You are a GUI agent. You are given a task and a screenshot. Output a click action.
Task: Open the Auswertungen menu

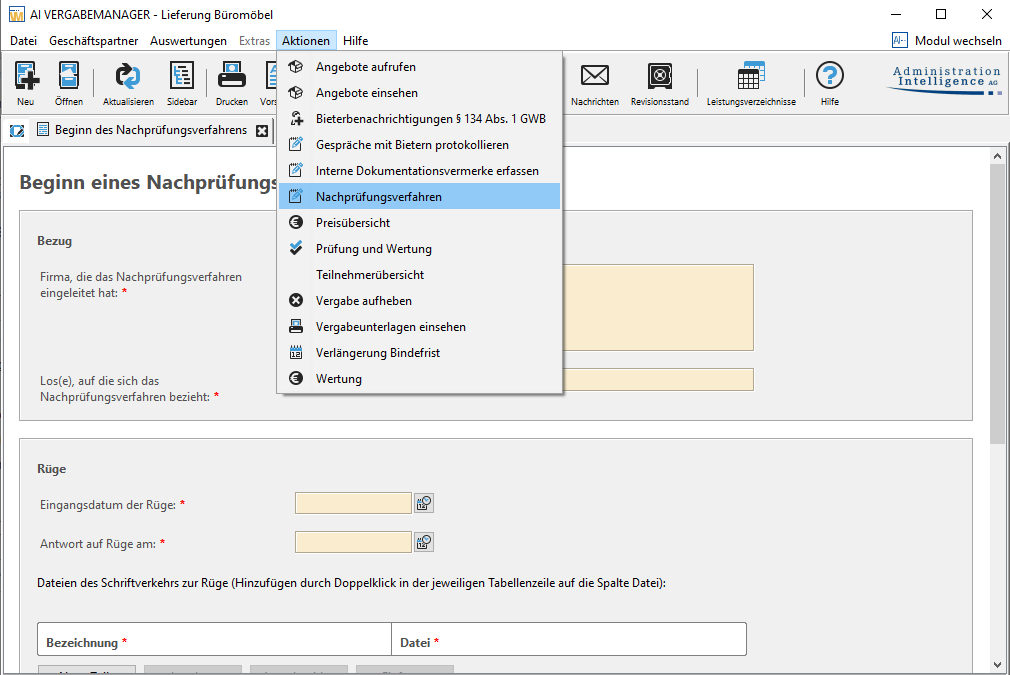point(188,41)
